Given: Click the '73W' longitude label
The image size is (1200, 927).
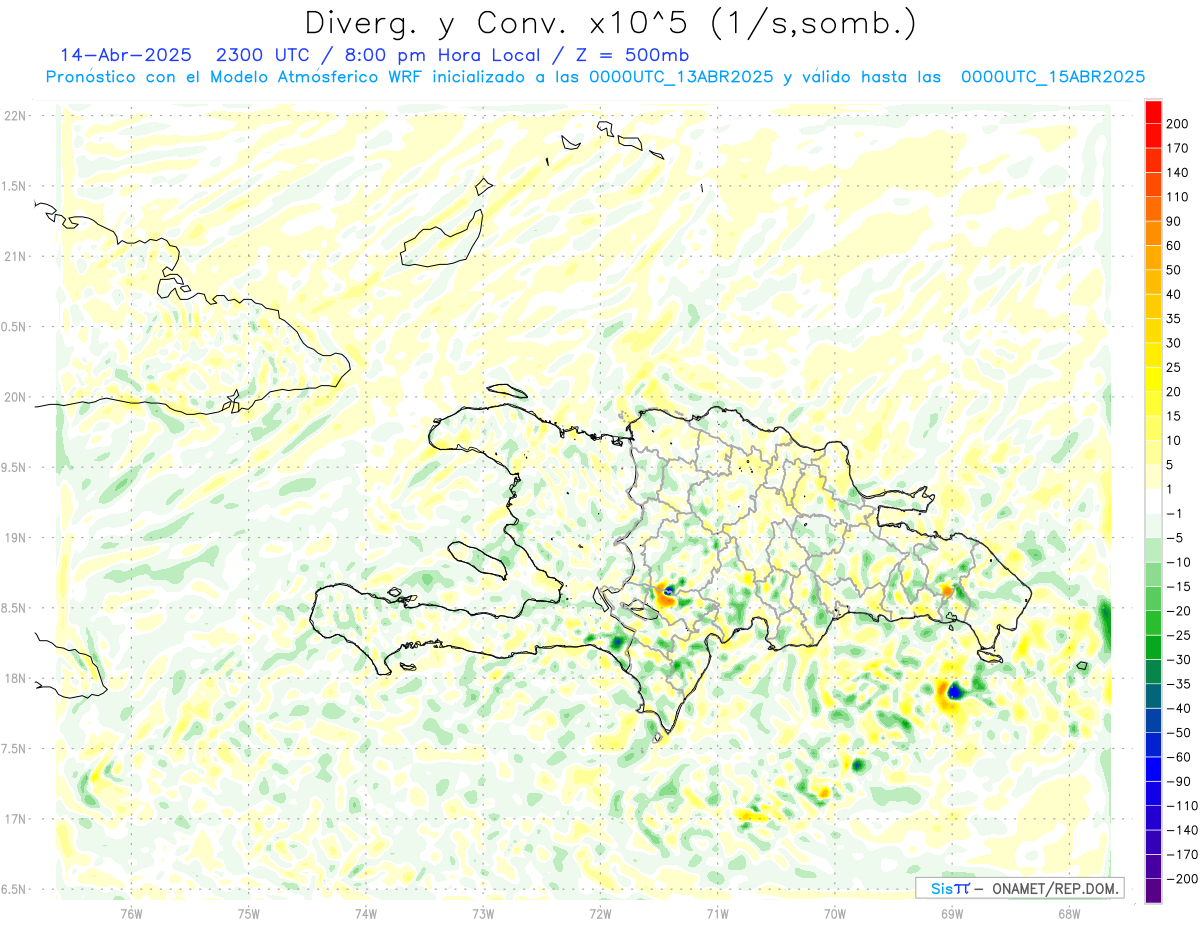Looking at the screenshot, I should 483,913.
